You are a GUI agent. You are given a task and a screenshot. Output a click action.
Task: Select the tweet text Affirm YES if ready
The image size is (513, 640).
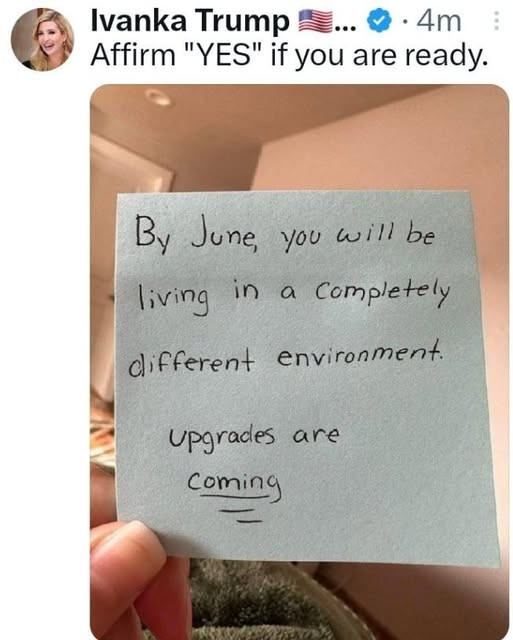tap(289, 56)
